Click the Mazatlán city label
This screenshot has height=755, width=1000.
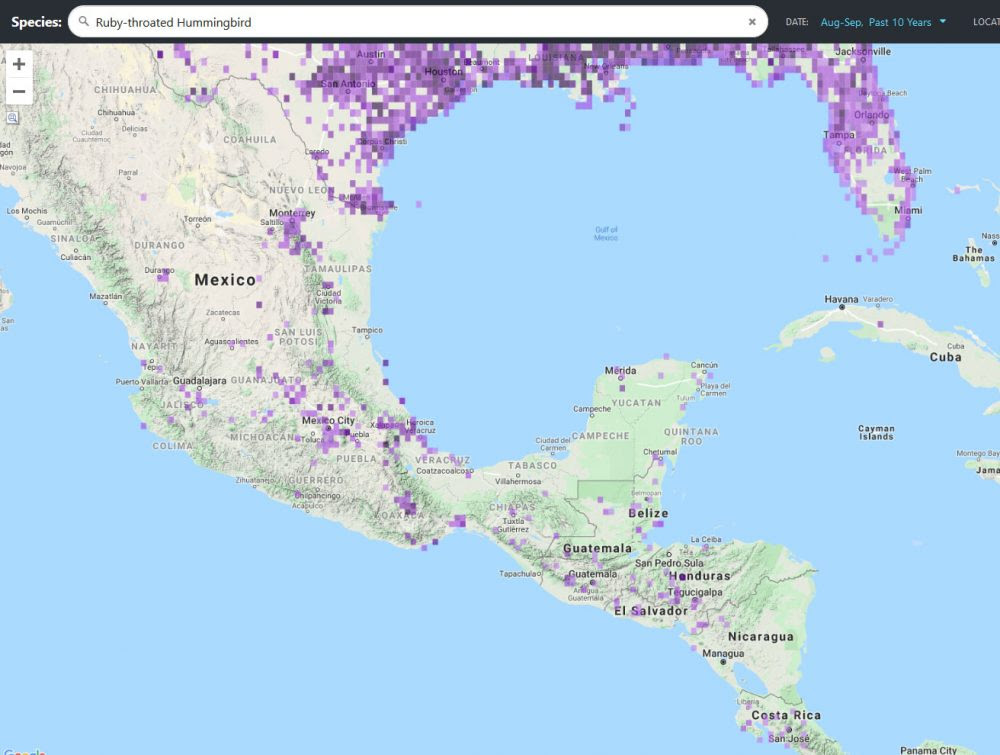(106, 297)
